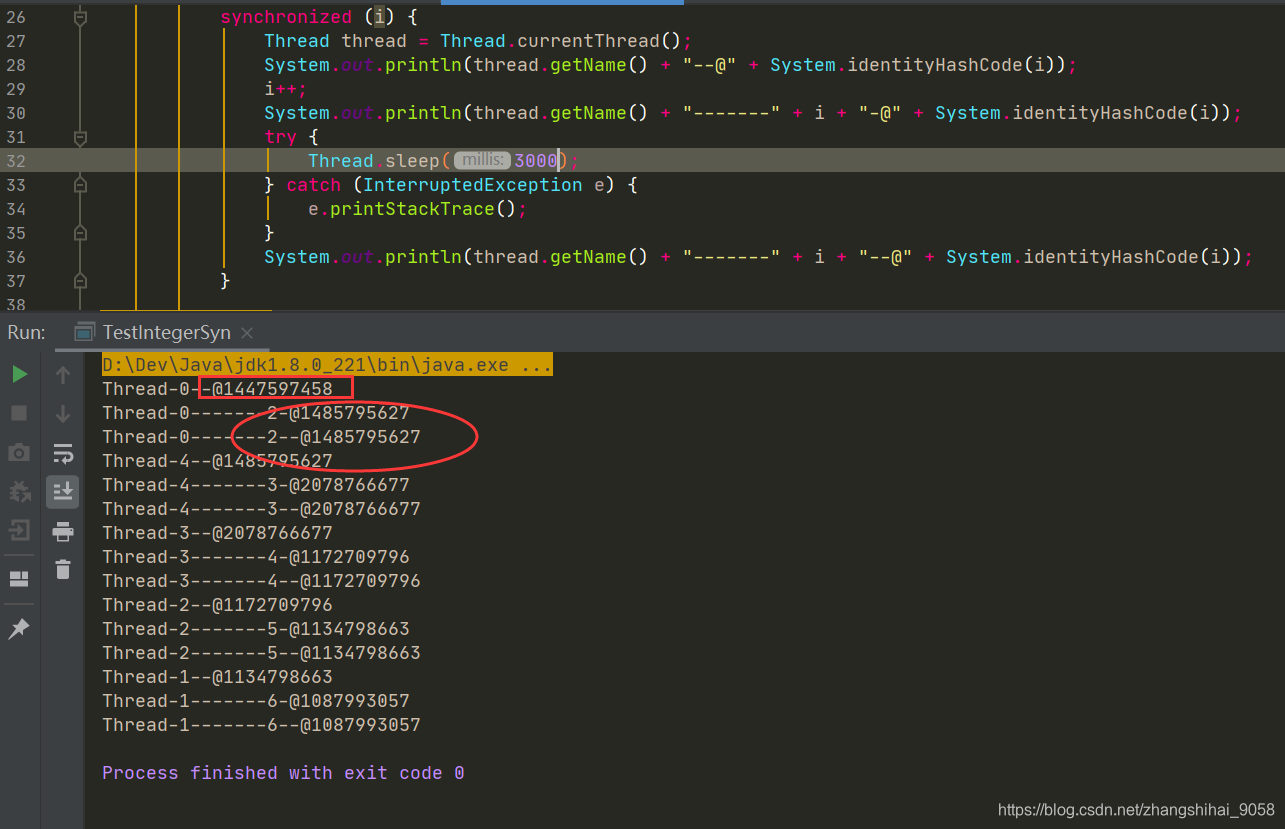Open the Restore Layout icon in Run toolbar

[19, 579]
